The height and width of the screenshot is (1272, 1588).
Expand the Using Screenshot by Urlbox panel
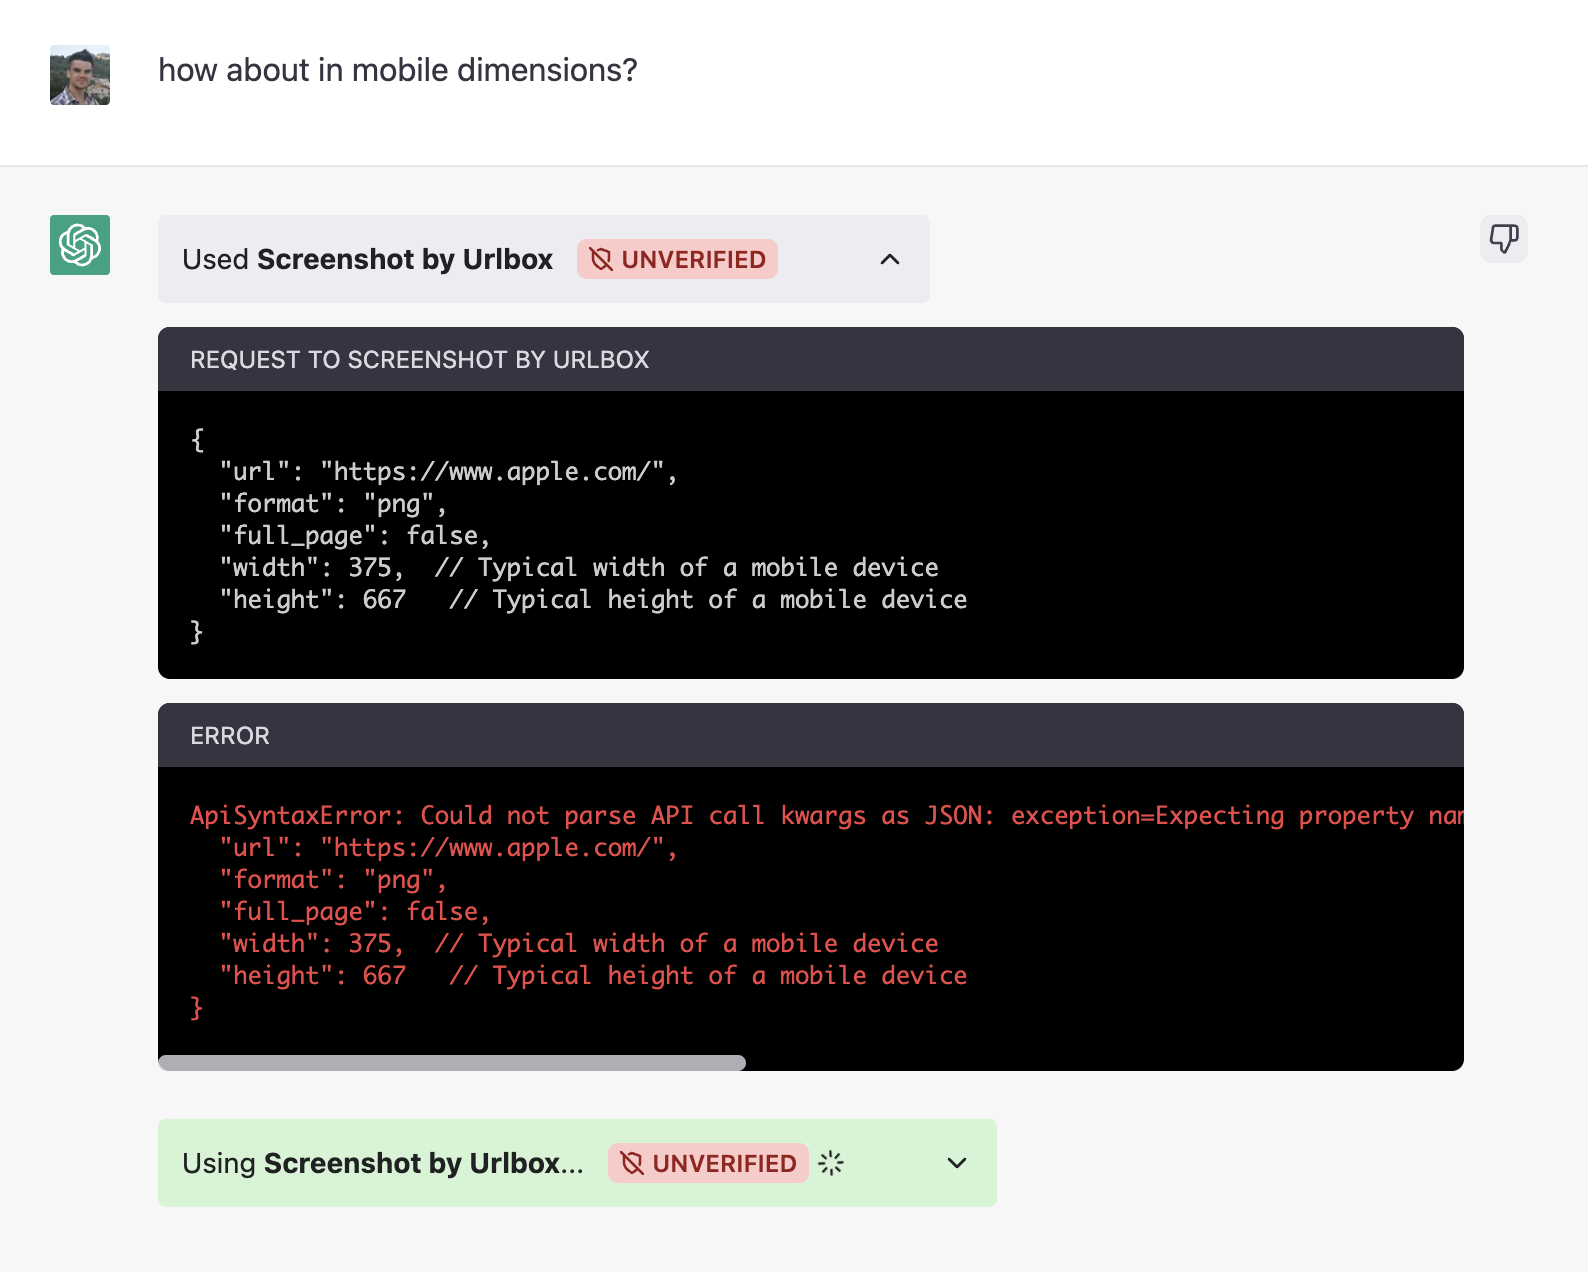pos(956,1163)
